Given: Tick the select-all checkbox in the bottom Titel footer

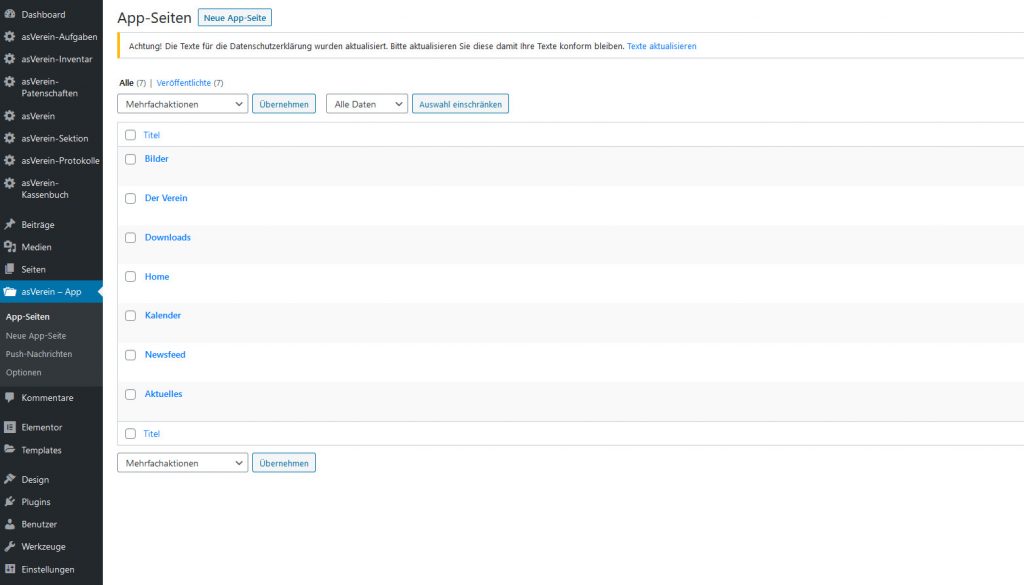Looking at the screenshot, I should 131,434.
